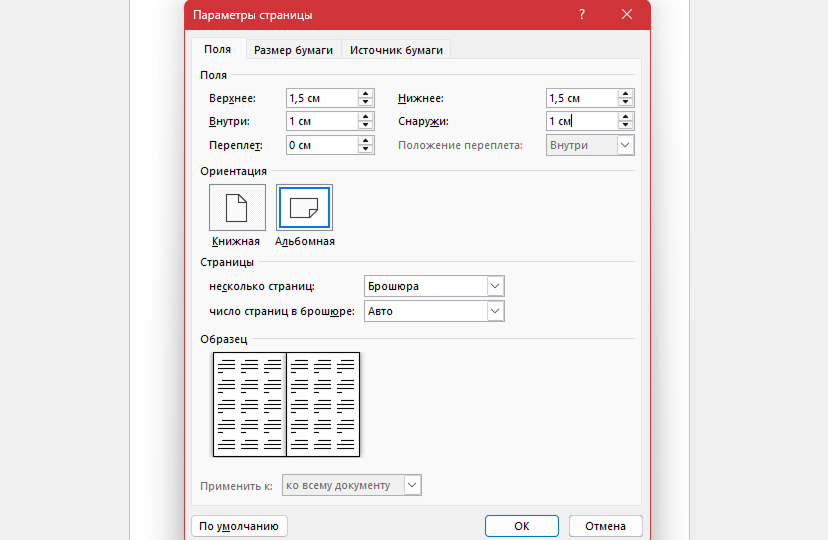The image size is (828, 540).
Task: Switch to the Поля tab
Action: click(218, 49)
